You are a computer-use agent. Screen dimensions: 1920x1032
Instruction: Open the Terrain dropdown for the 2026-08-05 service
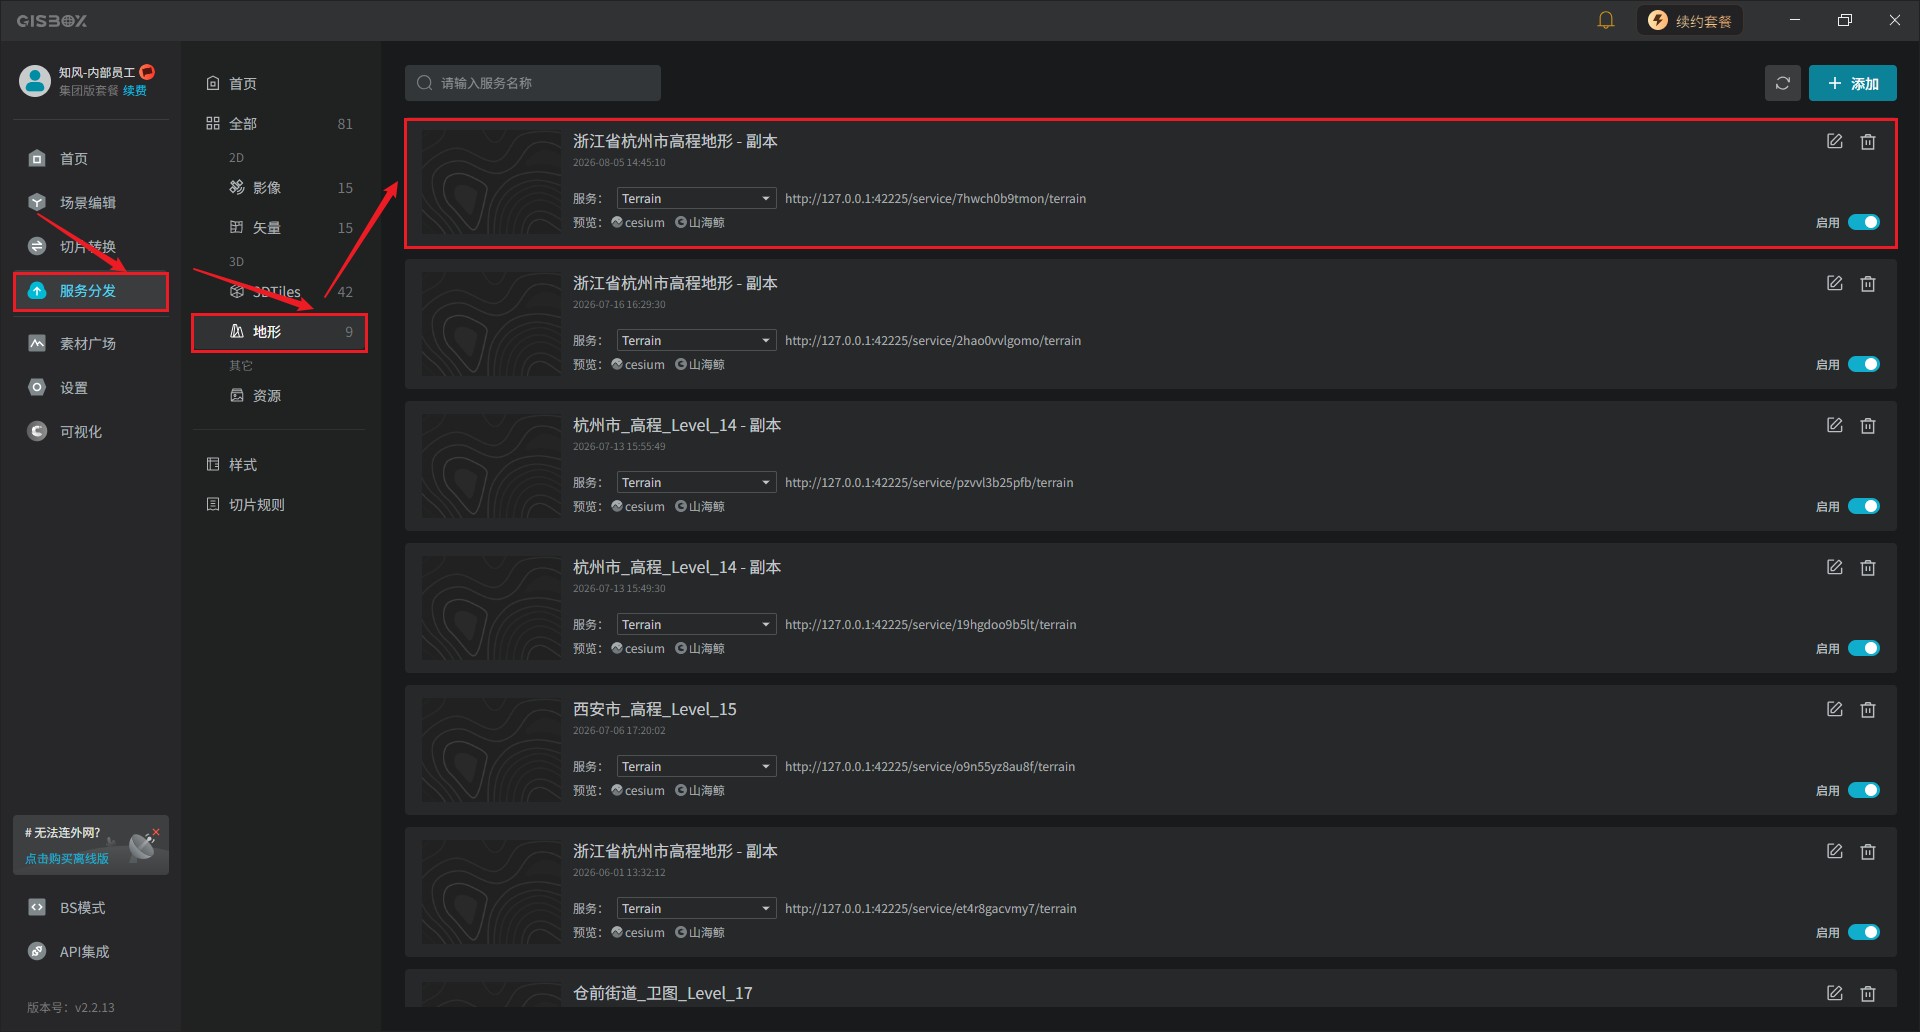coord(696,198)
